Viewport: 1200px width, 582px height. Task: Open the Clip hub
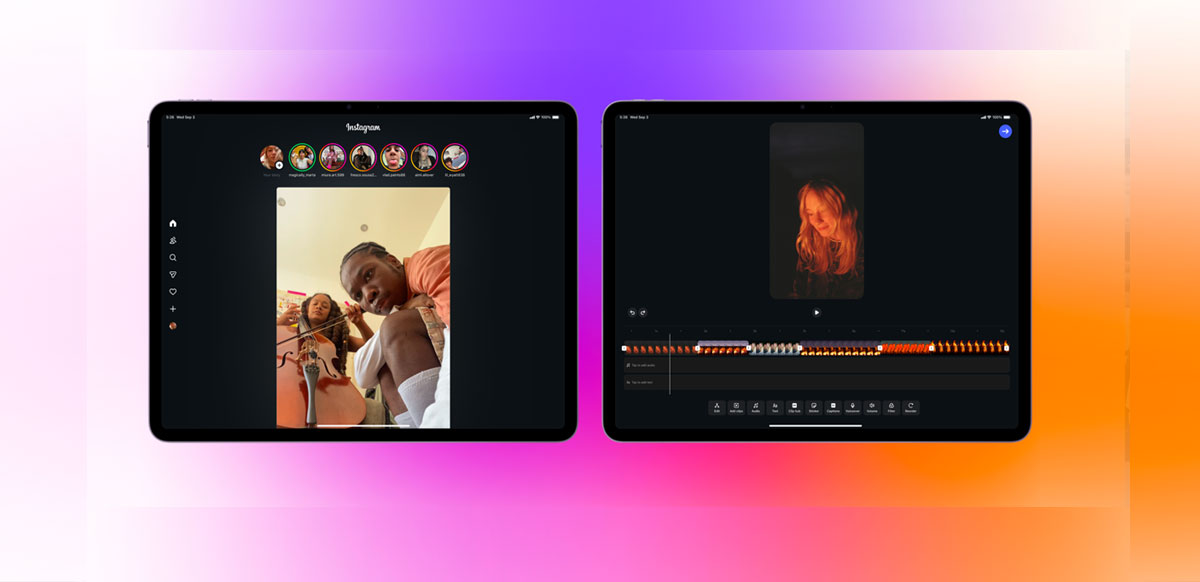(x=794, y=407)
